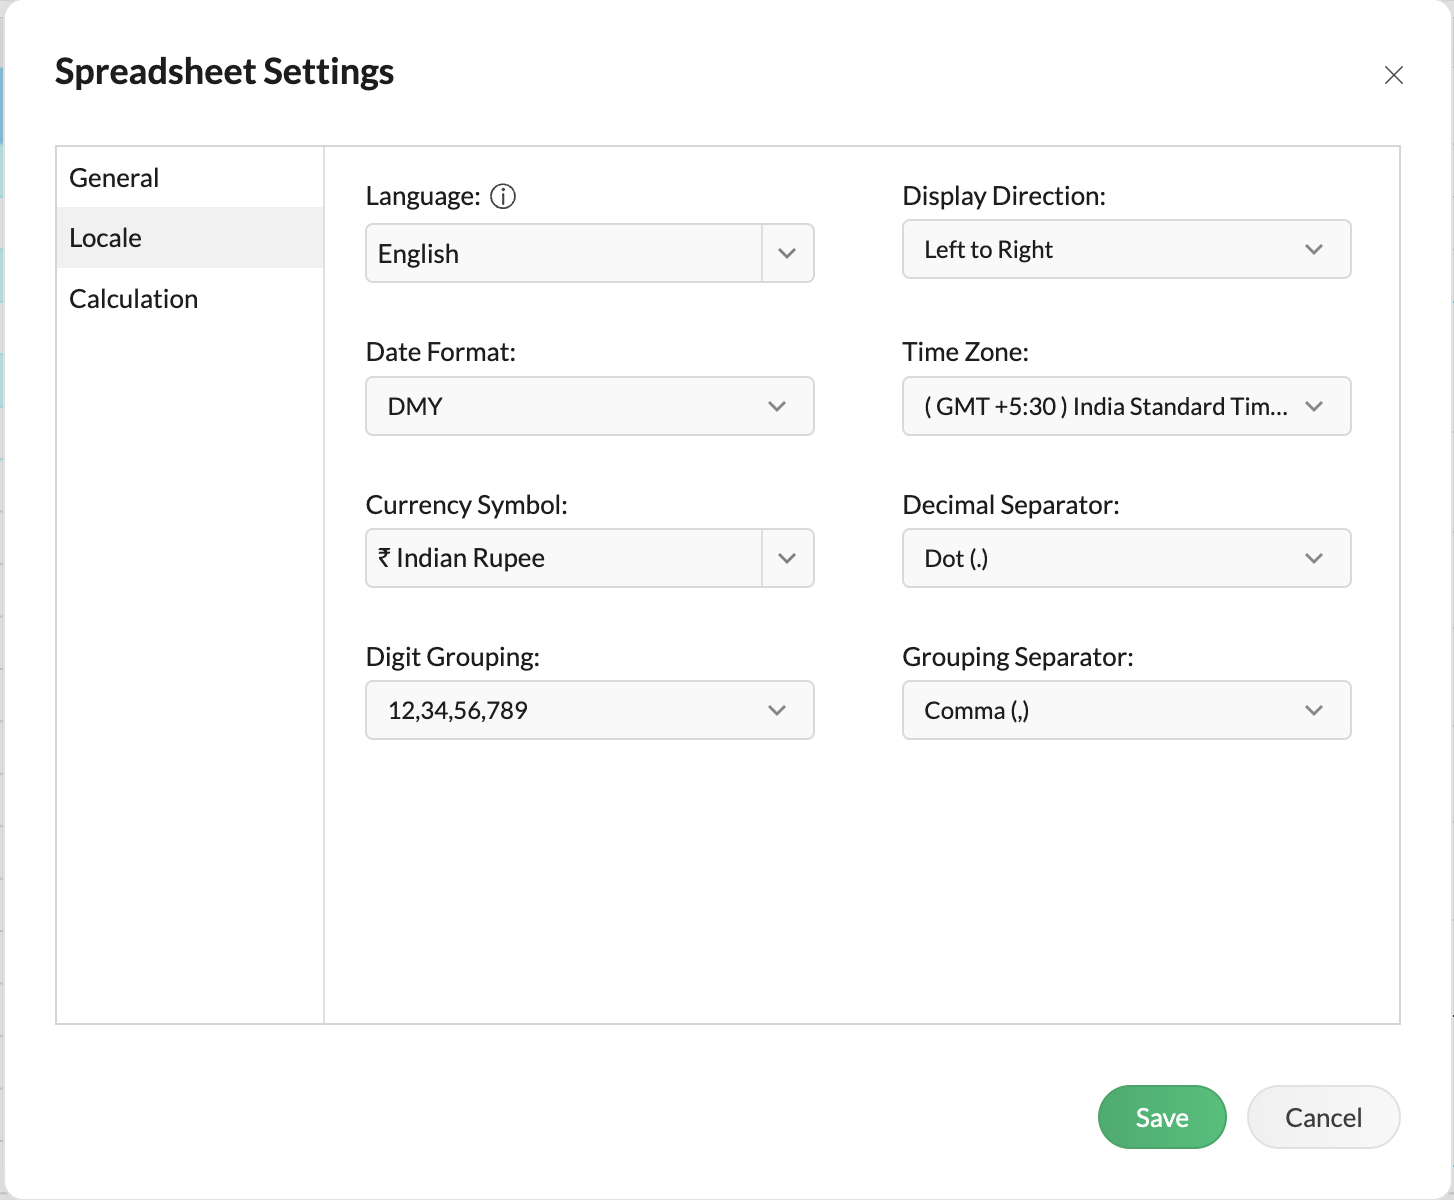Open the Date Format dropdown
The height and width of the screenshot is (1200, 1454).
point(589,406)
